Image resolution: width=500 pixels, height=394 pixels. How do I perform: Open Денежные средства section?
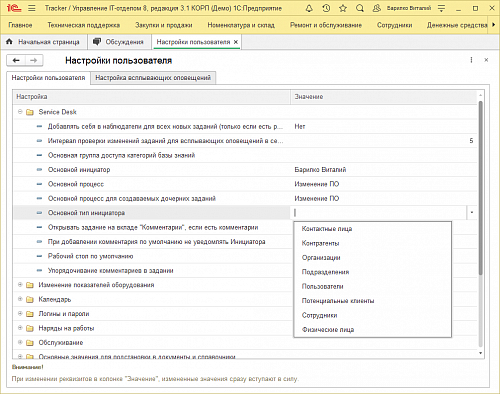click(x=457, y=25)
